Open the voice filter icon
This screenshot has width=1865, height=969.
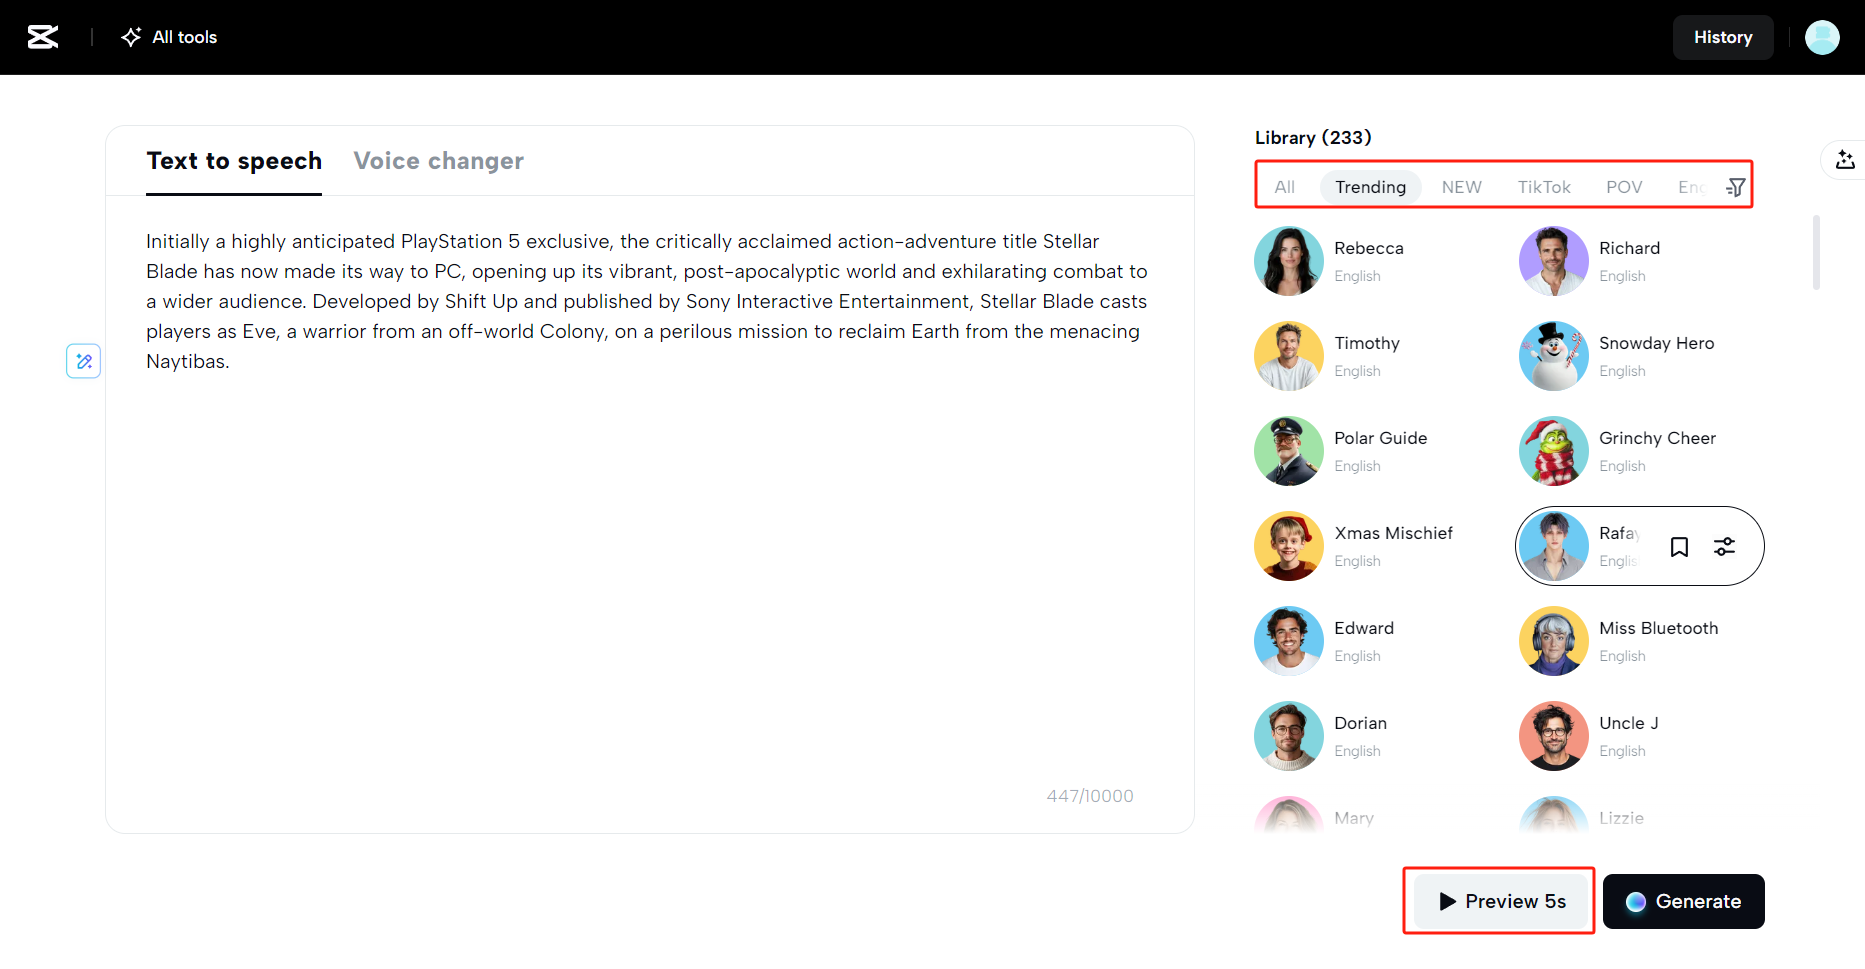[1736, 187]
